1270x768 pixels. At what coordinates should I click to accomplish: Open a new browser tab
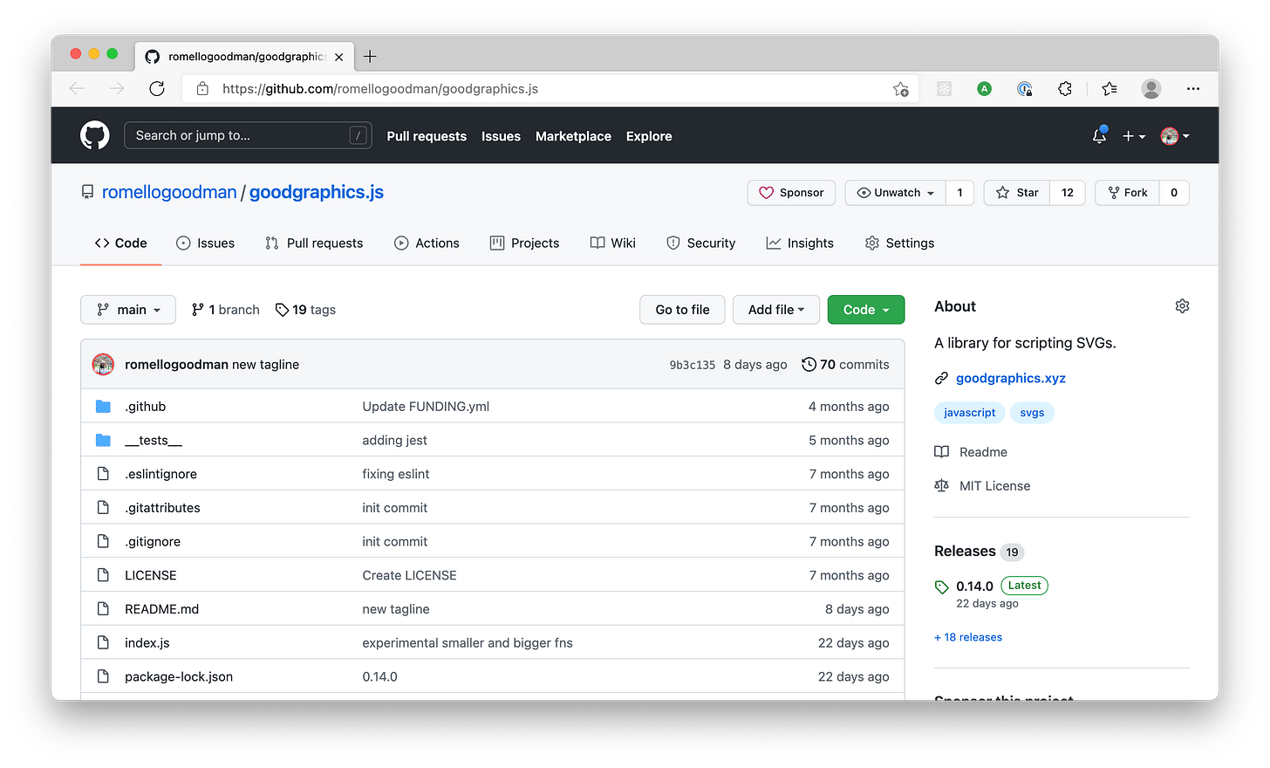coord(370,56)
